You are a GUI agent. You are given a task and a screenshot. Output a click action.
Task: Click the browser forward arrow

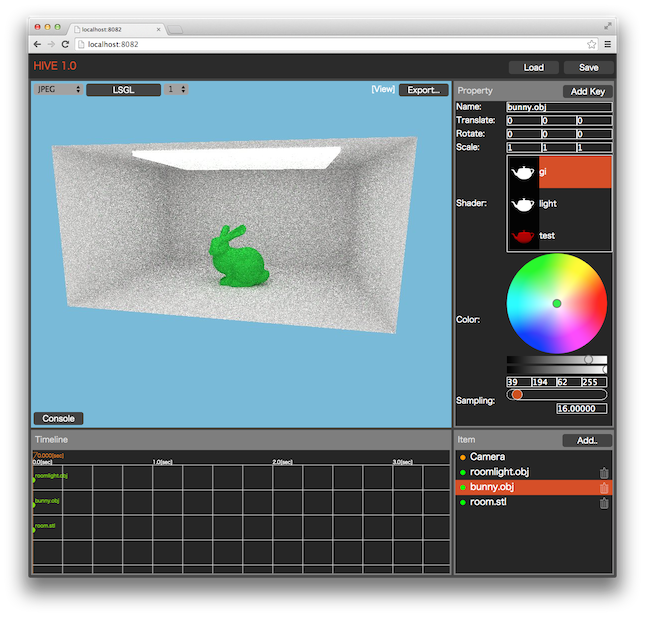51,44
